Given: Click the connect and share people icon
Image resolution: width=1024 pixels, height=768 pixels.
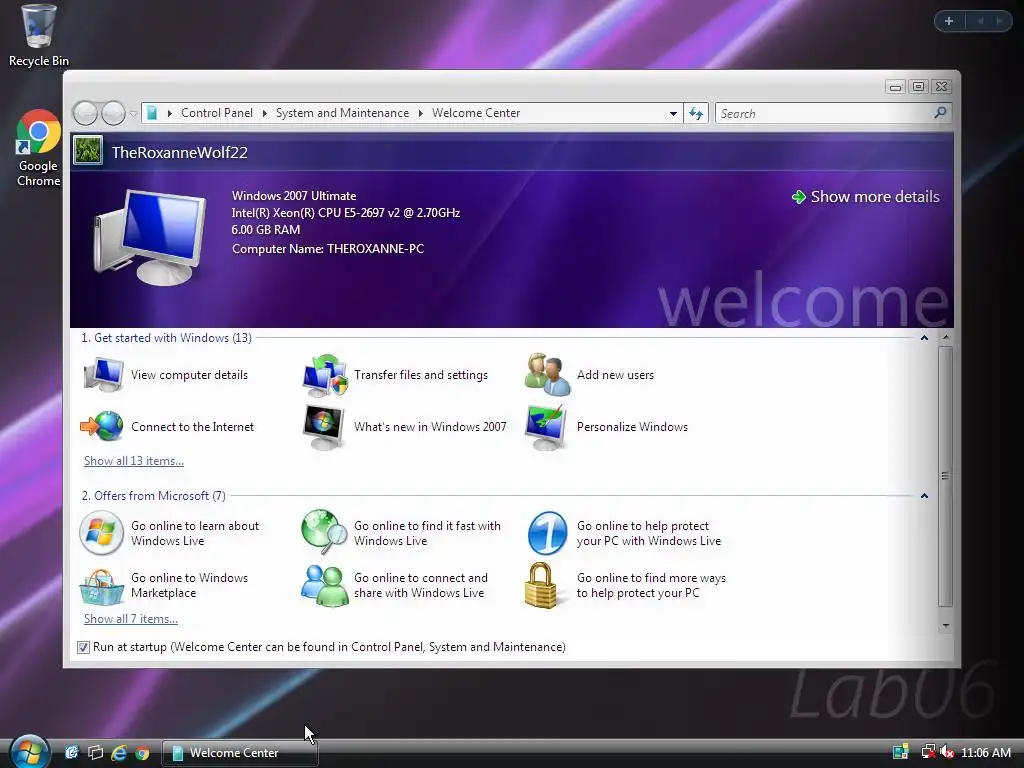Looking at the screenshot, I should click(x=325, y=586).
